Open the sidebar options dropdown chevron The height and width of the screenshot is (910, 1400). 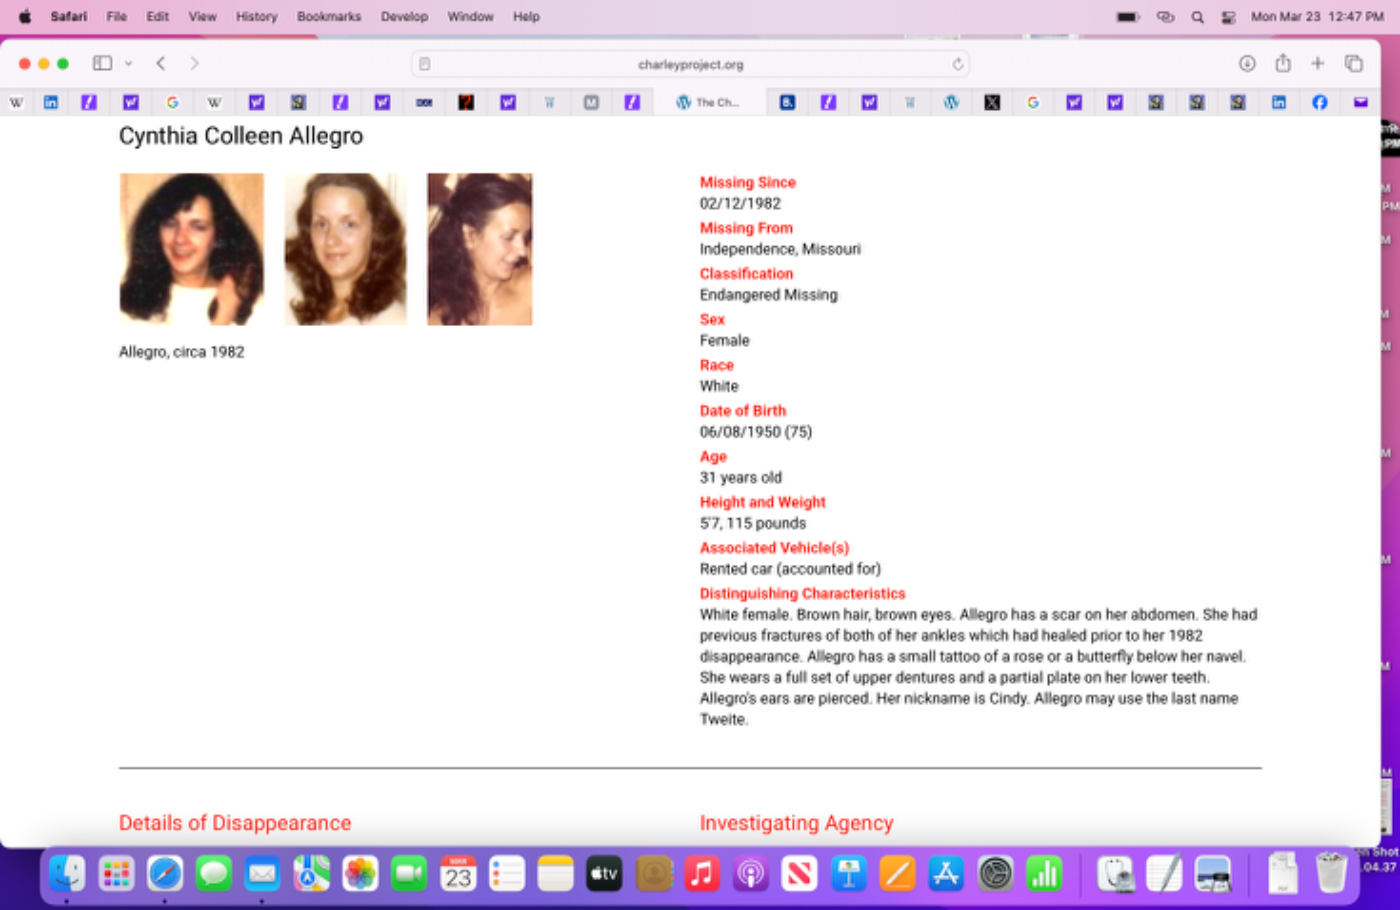(x=128, y=64)
